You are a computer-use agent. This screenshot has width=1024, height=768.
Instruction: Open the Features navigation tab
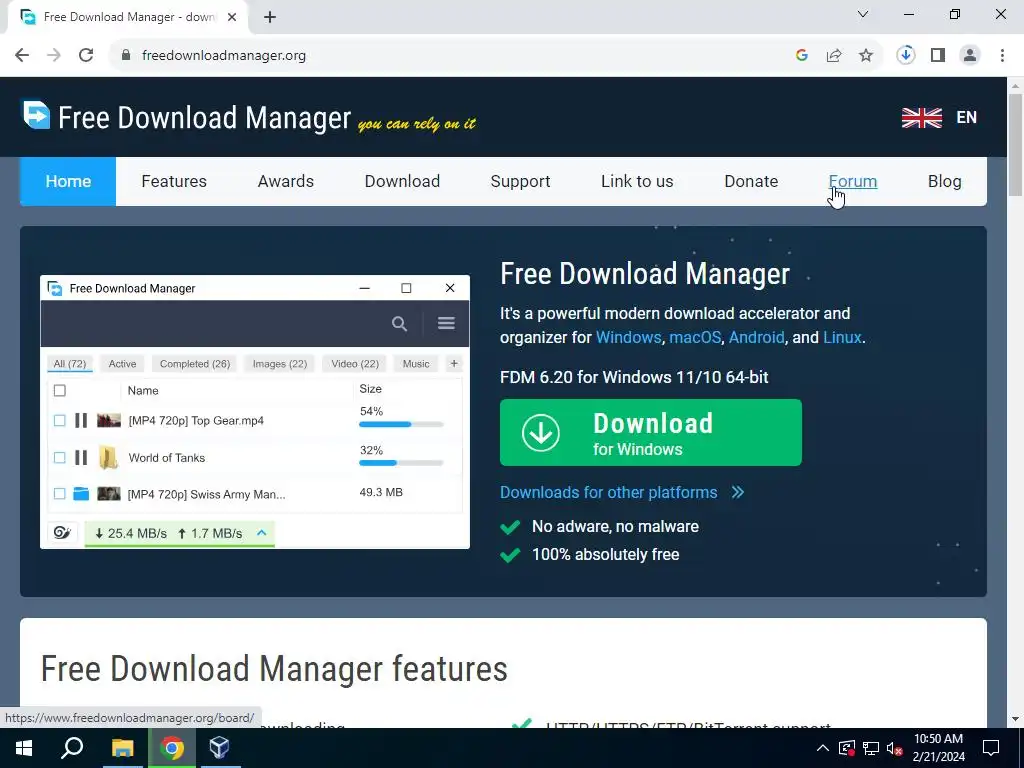coord(174,182)
